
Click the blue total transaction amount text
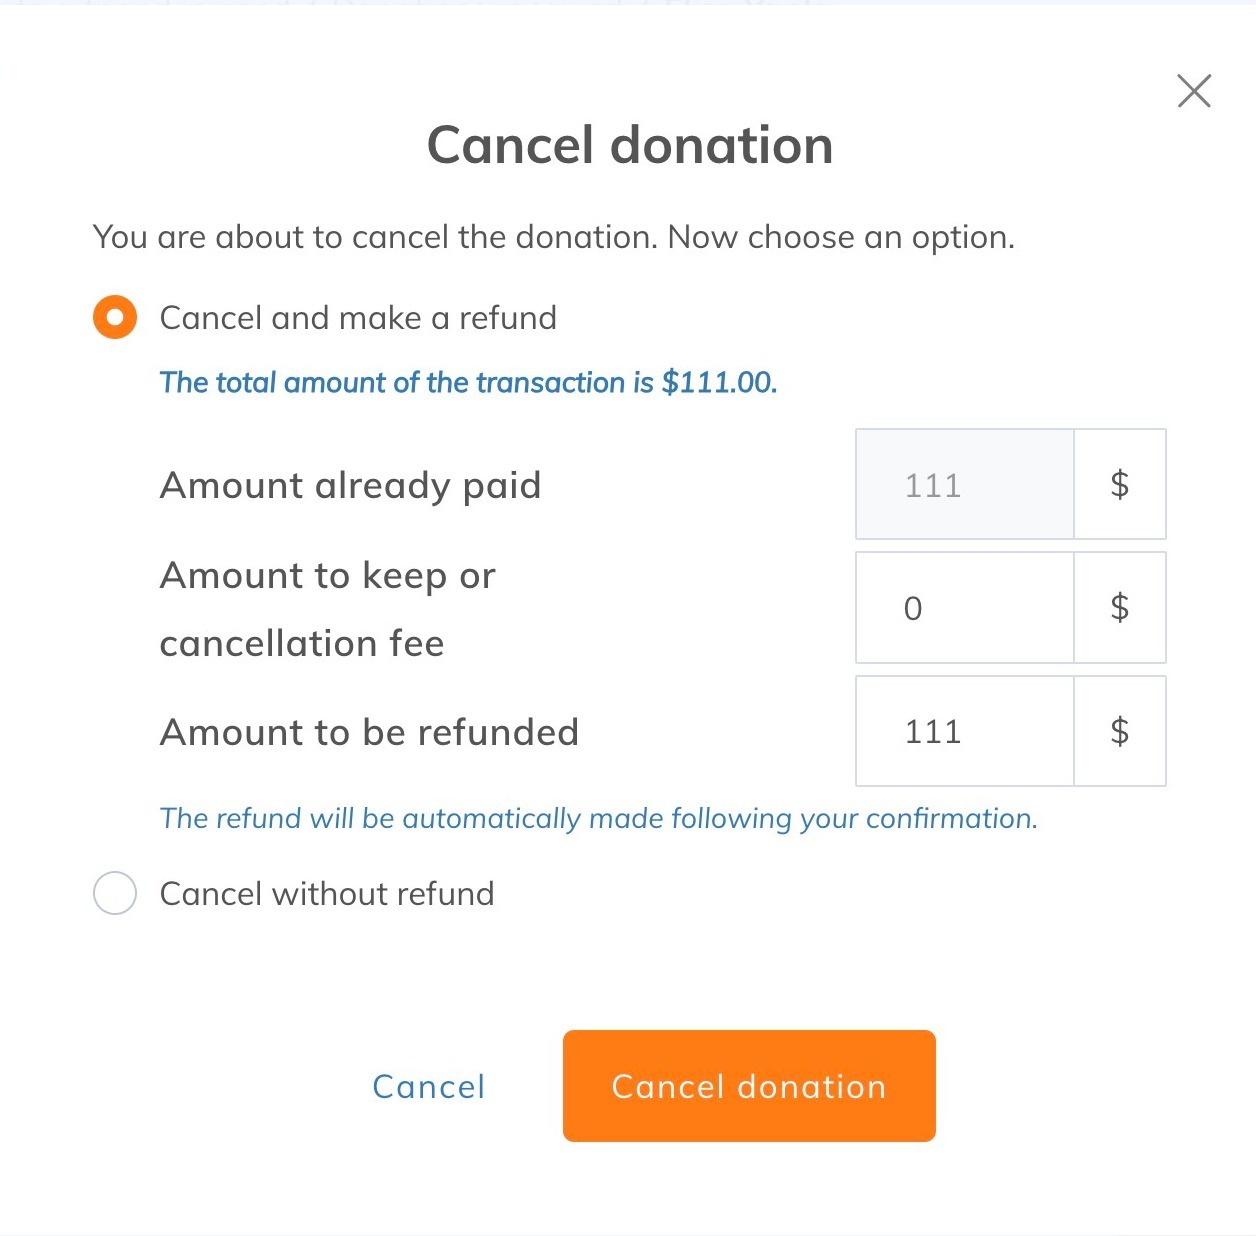click(468, 383)
